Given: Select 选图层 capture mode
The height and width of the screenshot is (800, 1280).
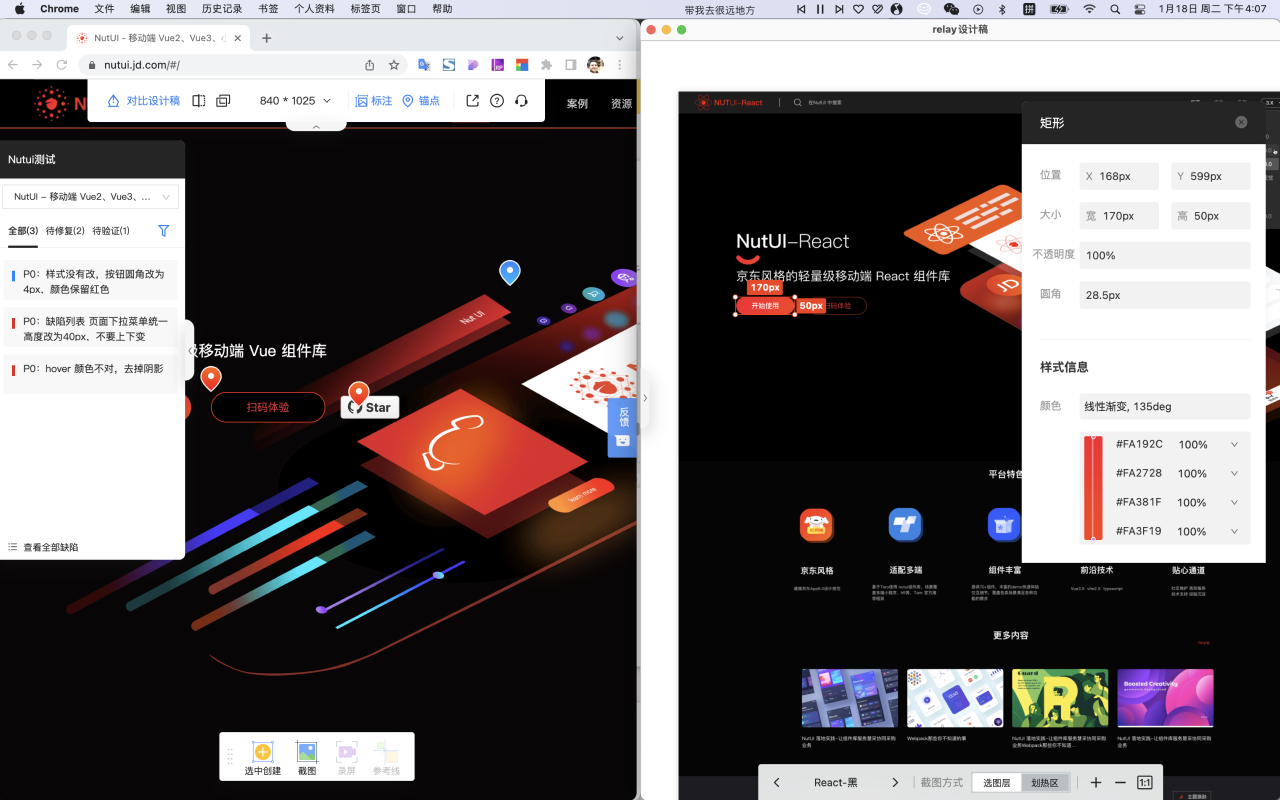Looking at the screenshot, I should 997,783.
